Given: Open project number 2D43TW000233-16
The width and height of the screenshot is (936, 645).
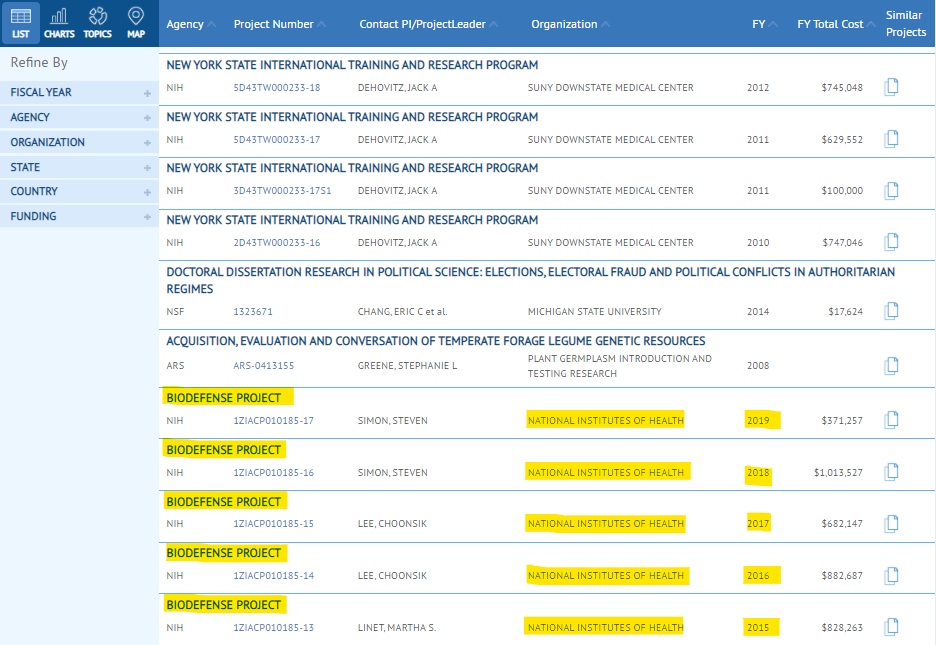Looking at the screenshot, I should pyautogui.click(x=276, y=243).
